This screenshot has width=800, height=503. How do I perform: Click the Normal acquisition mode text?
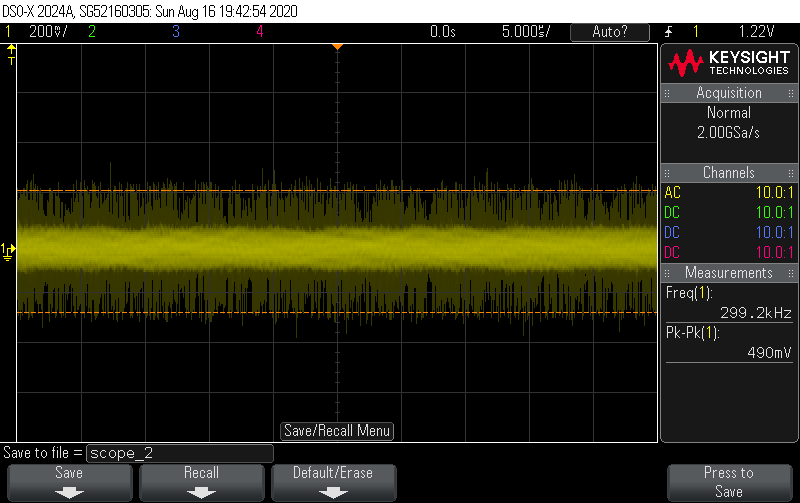click(x=729, y=112)
